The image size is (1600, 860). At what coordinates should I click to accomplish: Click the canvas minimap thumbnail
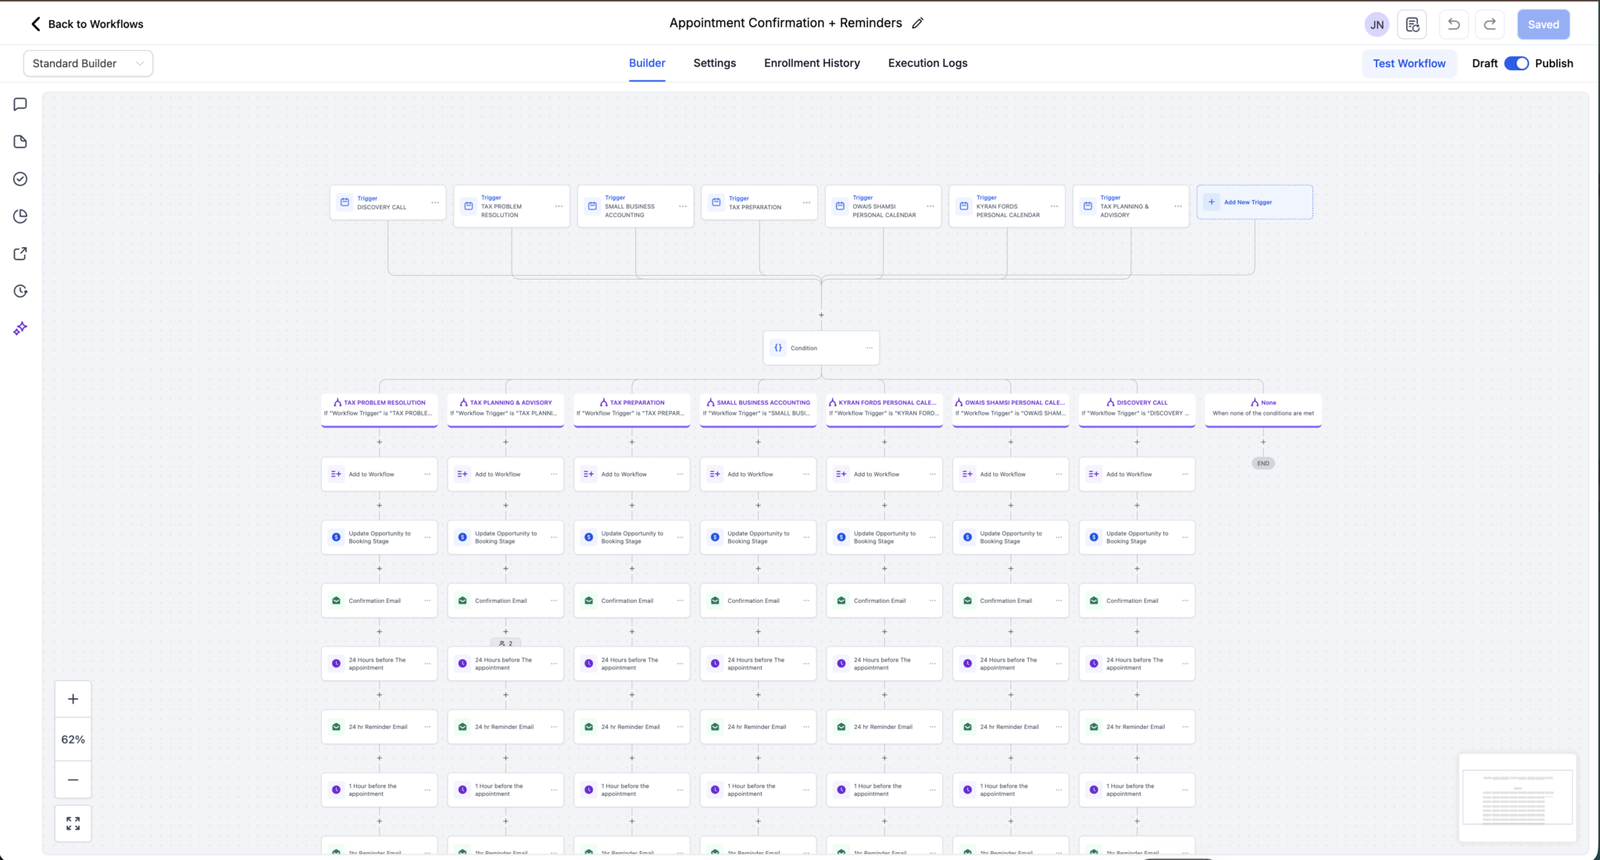pyautogui.click(x=1517, y=797)
